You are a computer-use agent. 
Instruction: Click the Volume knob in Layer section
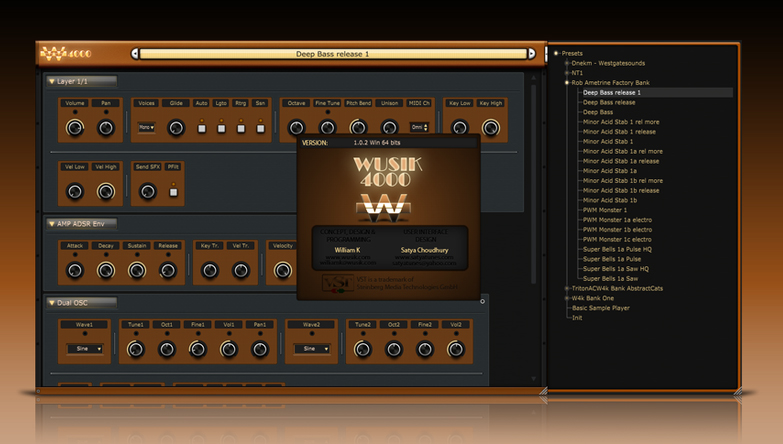click(x=74, y=128)
